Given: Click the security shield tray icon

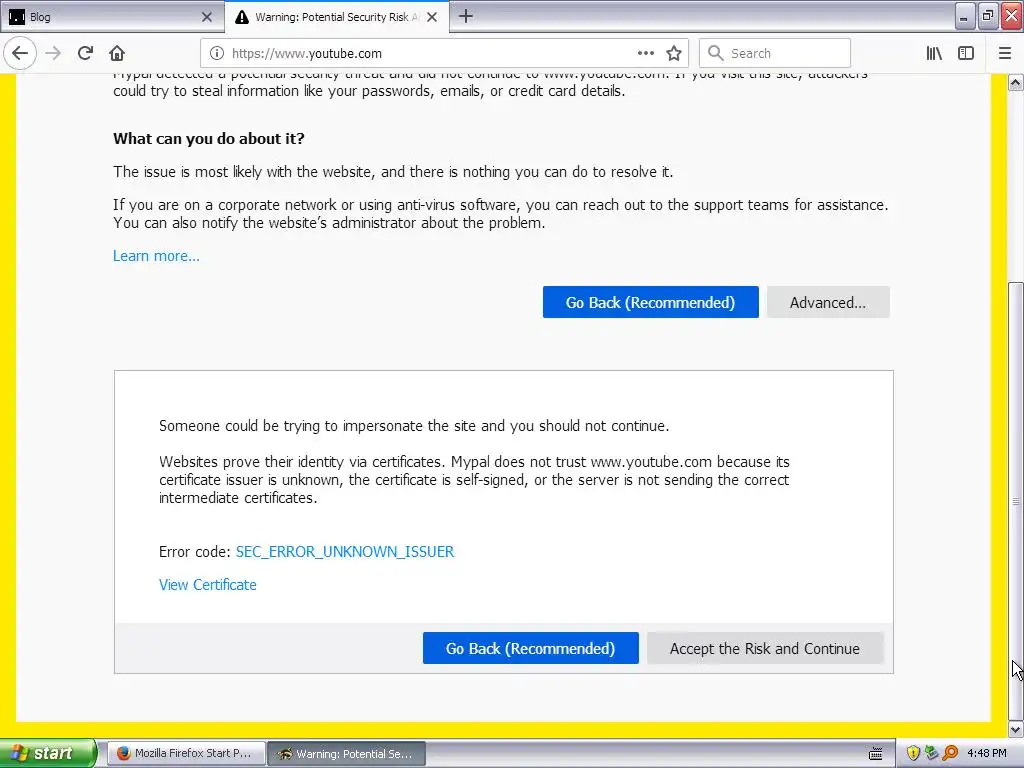Looking at the screenshot, I should [x=913, y=753].
